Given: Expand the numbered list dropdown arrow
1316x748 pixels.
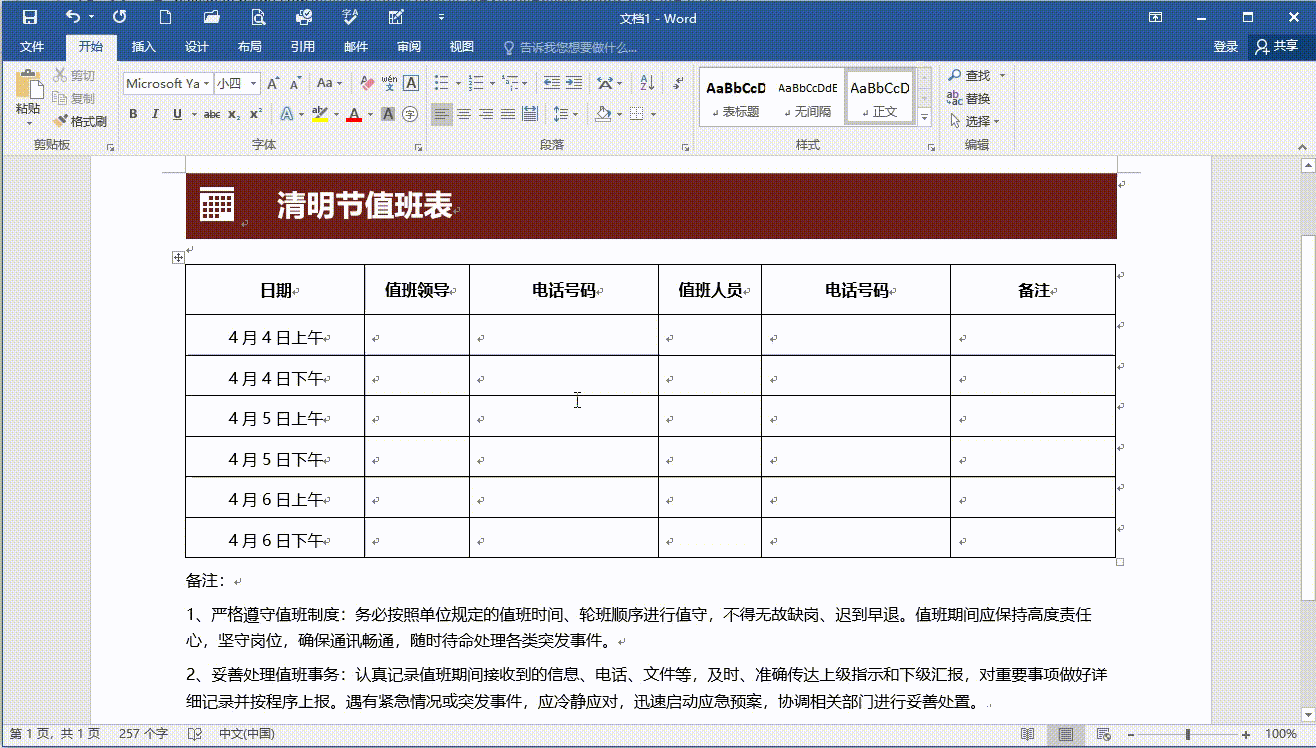Looking at the screenshot, I should click(491, 83).
